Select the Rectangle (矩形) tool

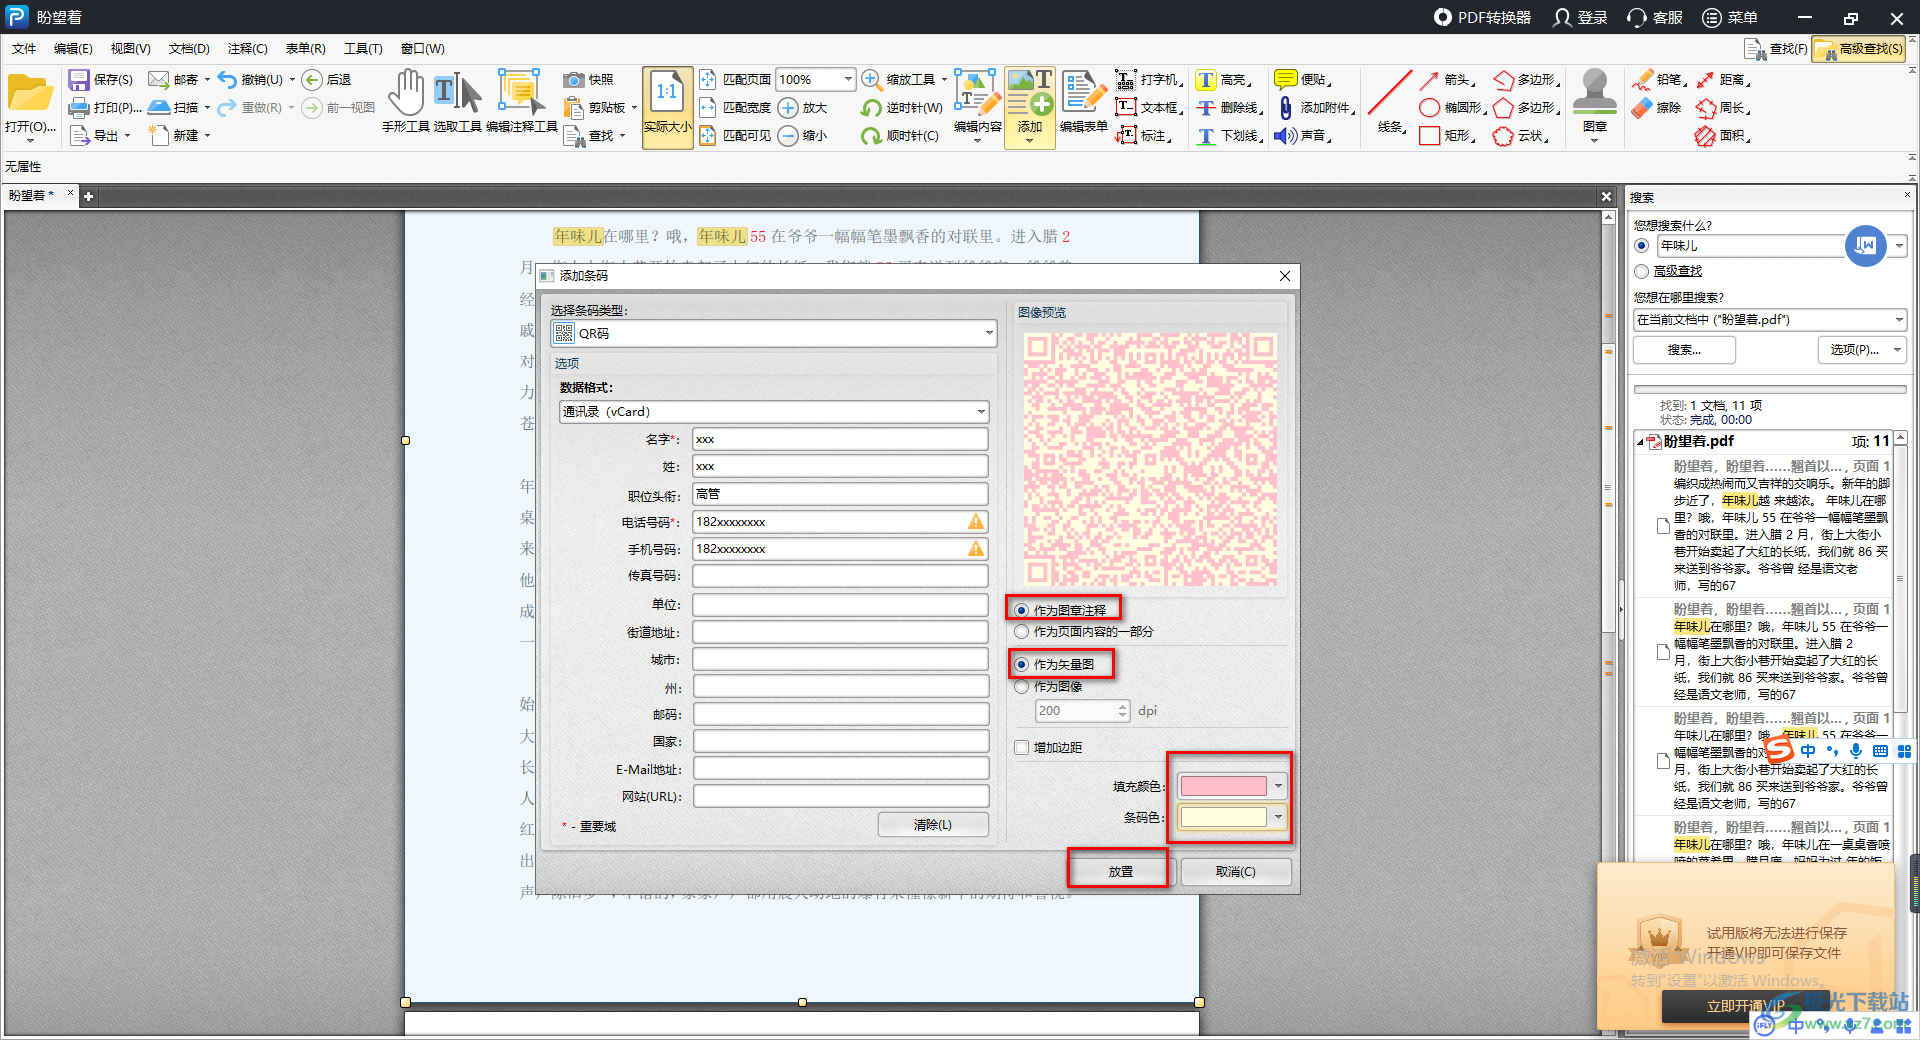pos(1446,136)
